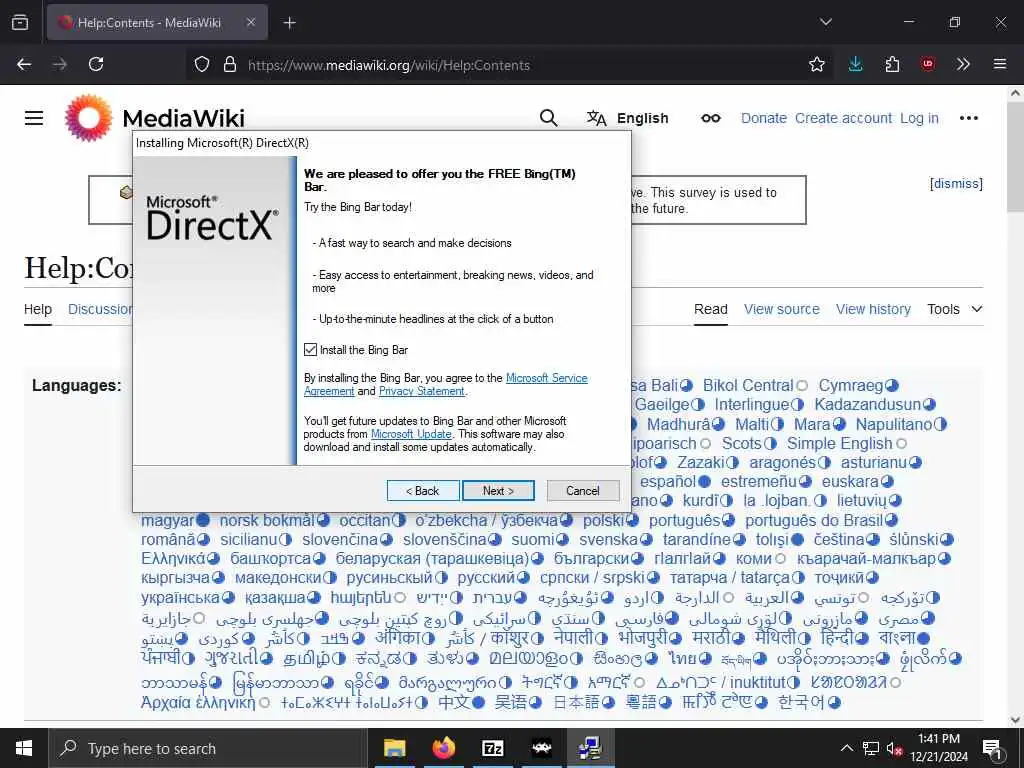Click the site padlock icon
Image resolution: width=1024 pixels, height=768 pixels.
click(x=229, y=64)
